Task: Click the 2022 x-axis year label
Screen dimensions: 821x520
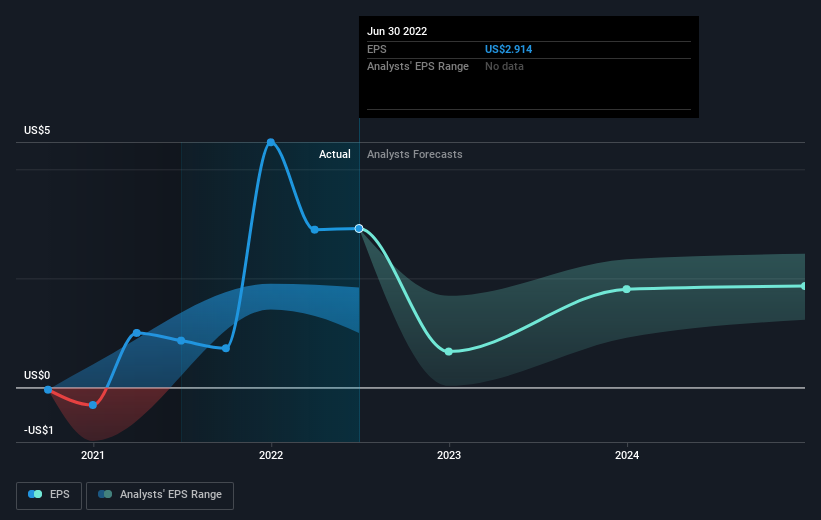Action: click(271, 455)
